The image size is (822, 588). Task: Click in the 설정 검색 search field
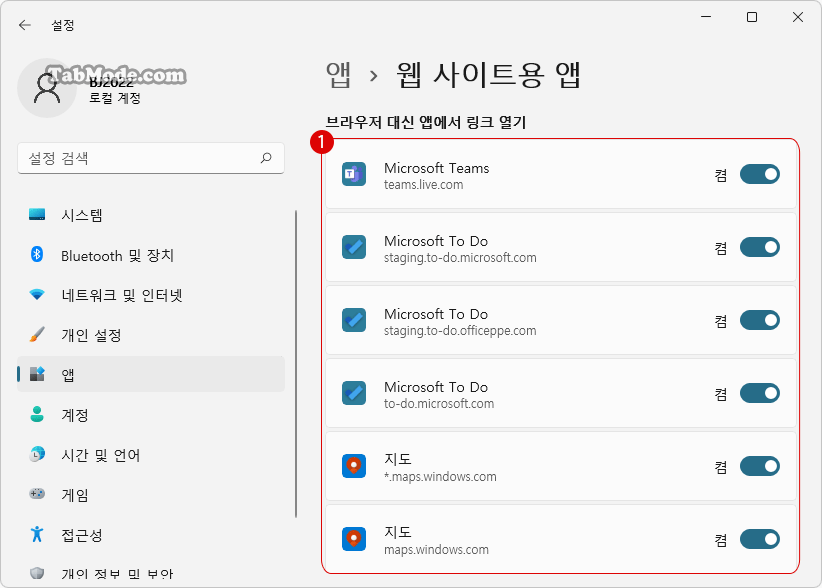[151, 158]
